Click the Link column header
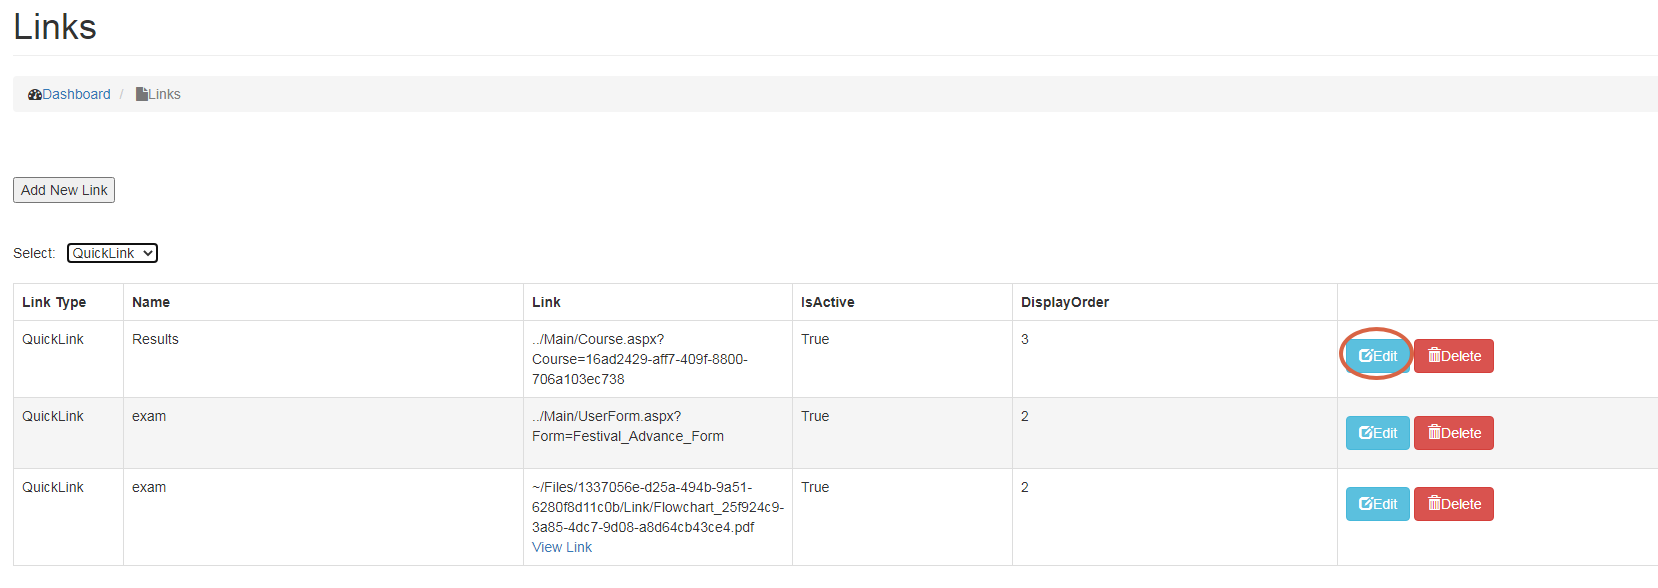The image size is (1658, 588). (546, 302)
